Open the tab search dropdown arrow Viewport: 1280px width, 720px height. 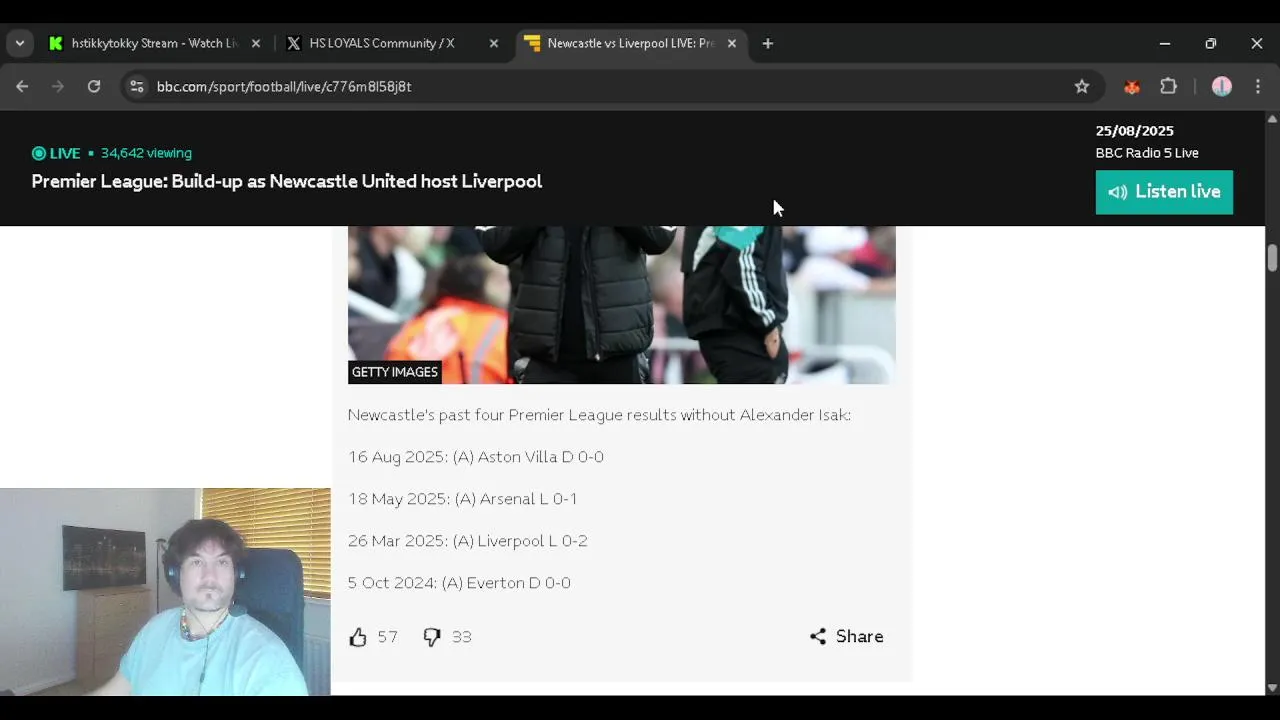tap(20, 44)
